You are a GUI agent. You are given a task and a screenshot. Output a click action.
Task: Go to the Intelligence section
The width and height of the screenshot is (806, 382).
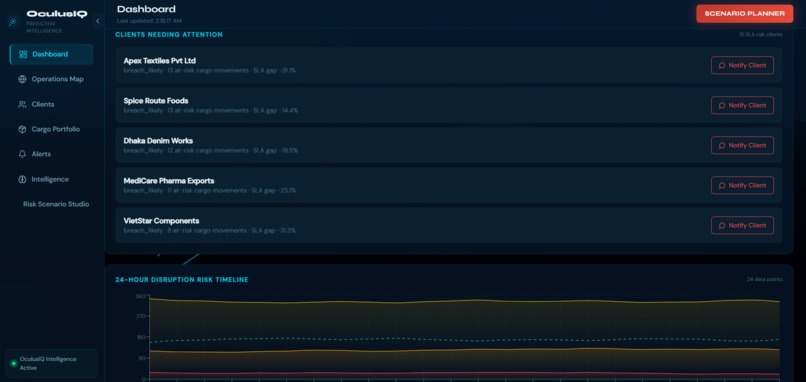pos(50,179)
